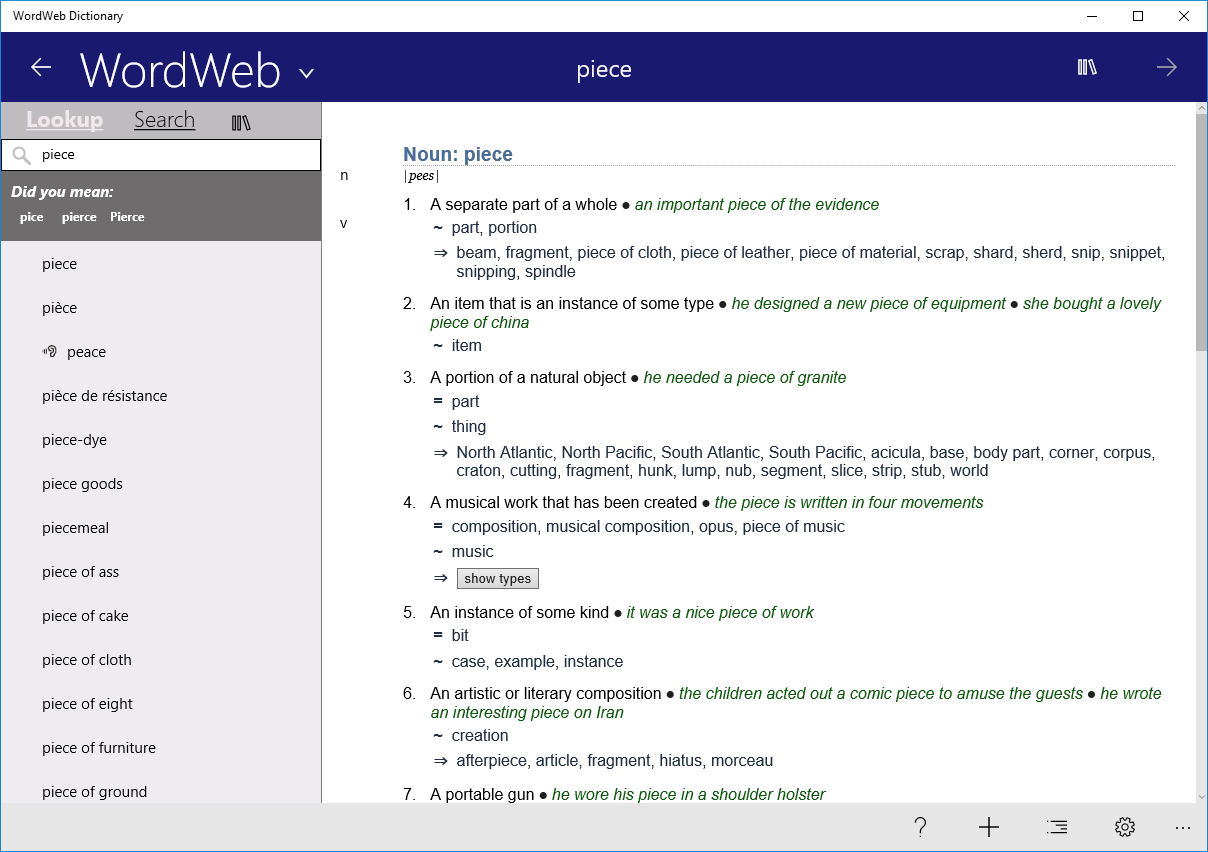This screenshot has height=852, width=1208.
Task: Open WordWeb help with the question mark
Action: tap(920, 827)
